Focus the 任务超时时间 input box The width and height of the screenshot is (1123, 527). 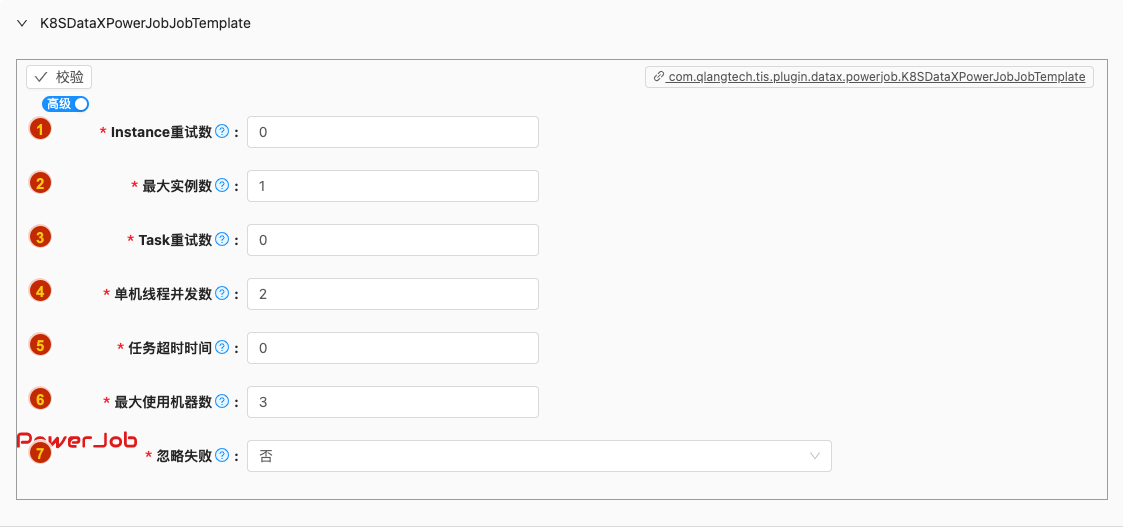393,348
